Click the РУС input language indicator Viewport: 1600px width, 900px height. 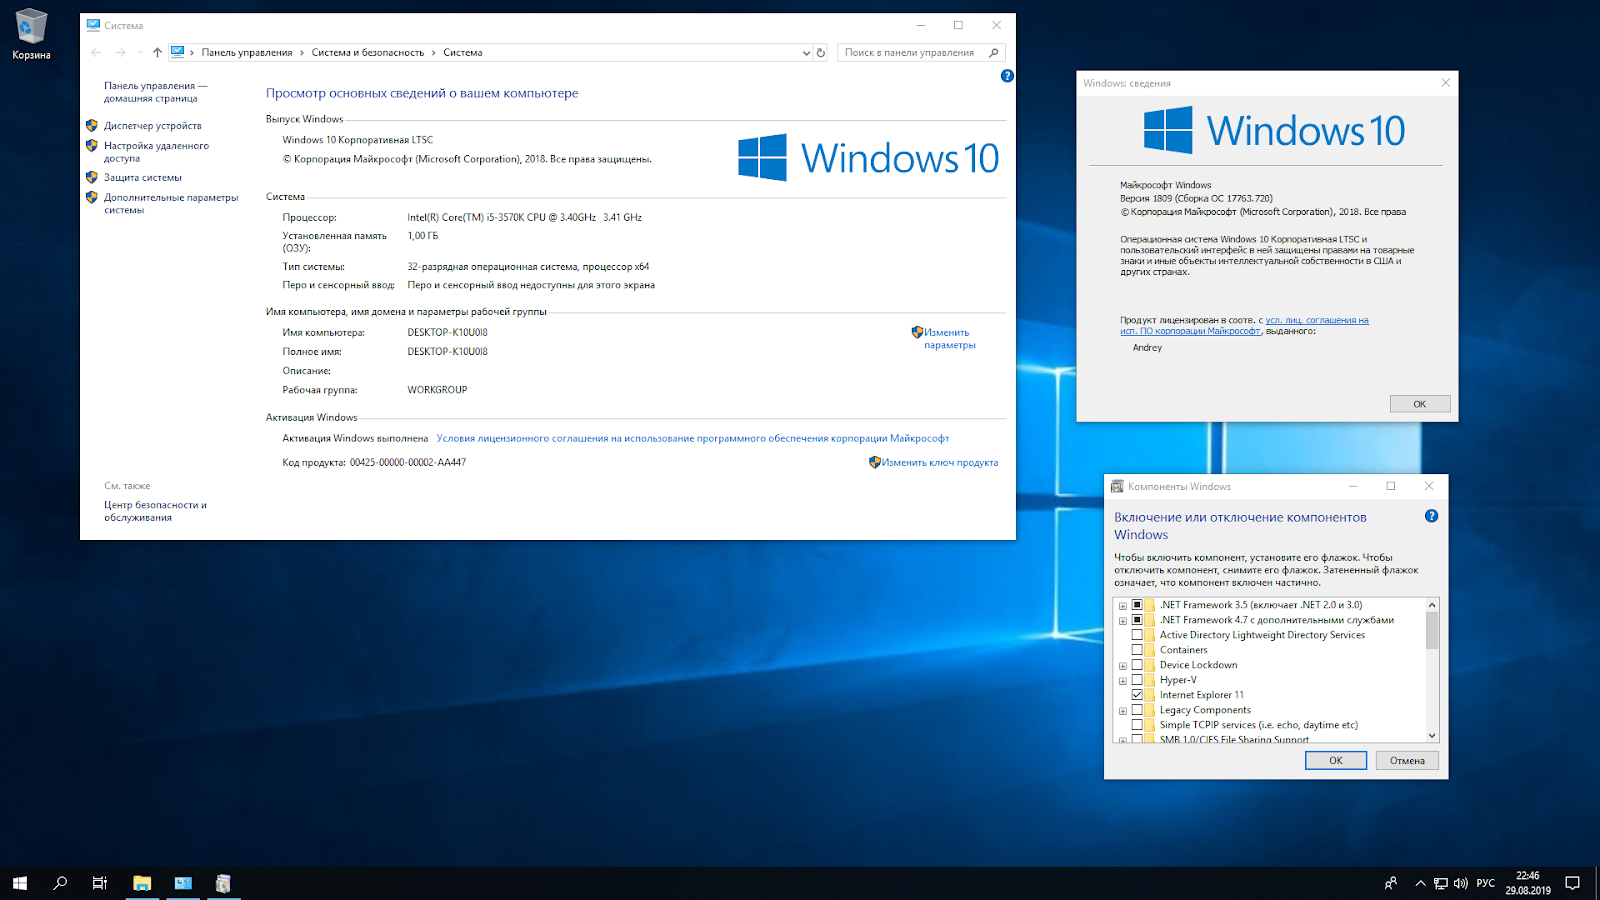click(1486, 883)
